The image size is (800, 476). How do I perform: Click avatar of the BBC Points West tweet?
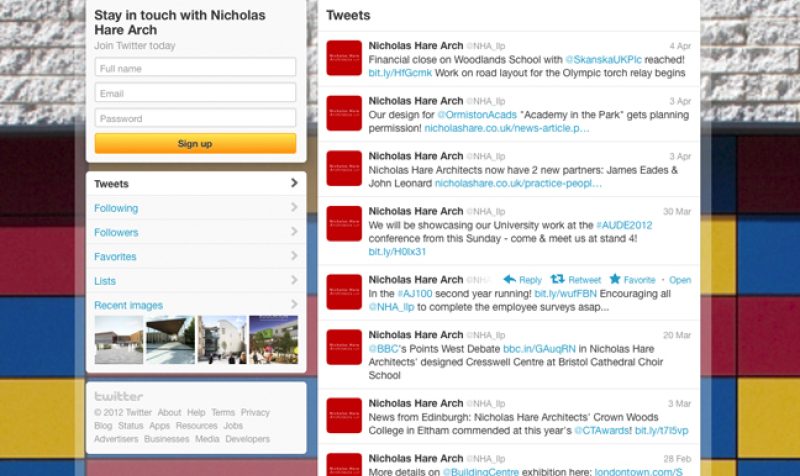(x=344, y=347)
